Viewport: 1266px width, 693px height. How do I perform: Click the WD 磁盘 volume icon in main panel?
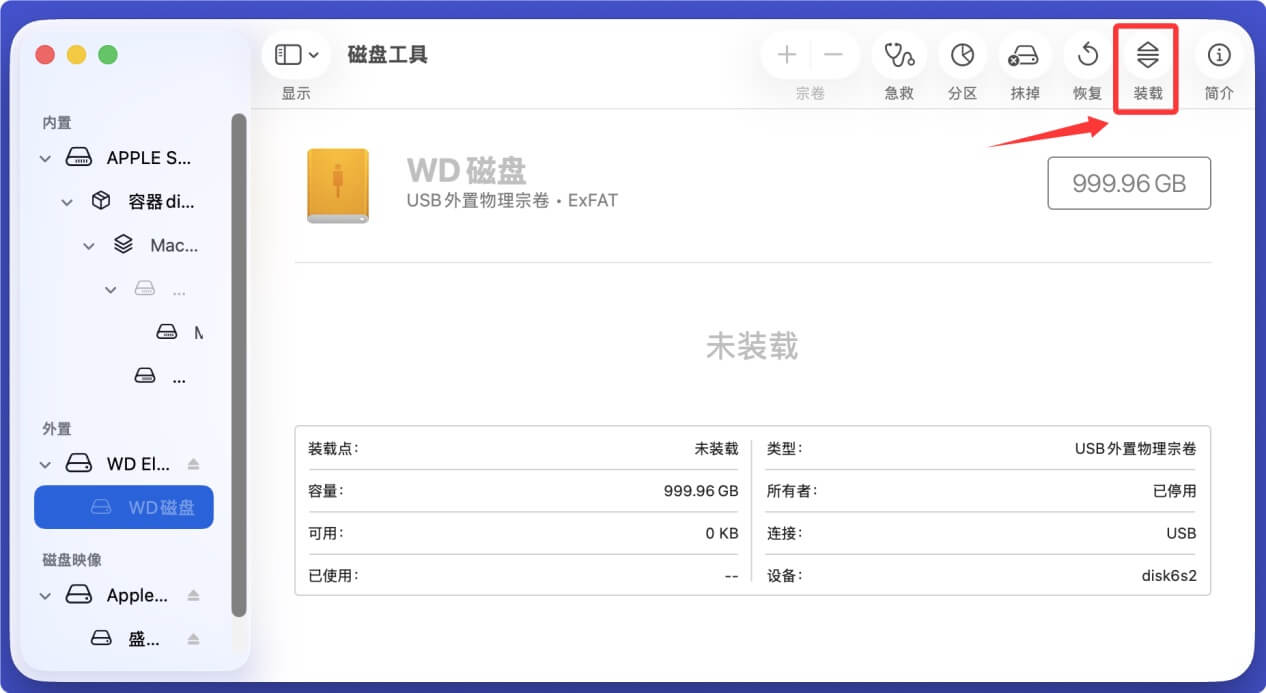tap(337, 184)
